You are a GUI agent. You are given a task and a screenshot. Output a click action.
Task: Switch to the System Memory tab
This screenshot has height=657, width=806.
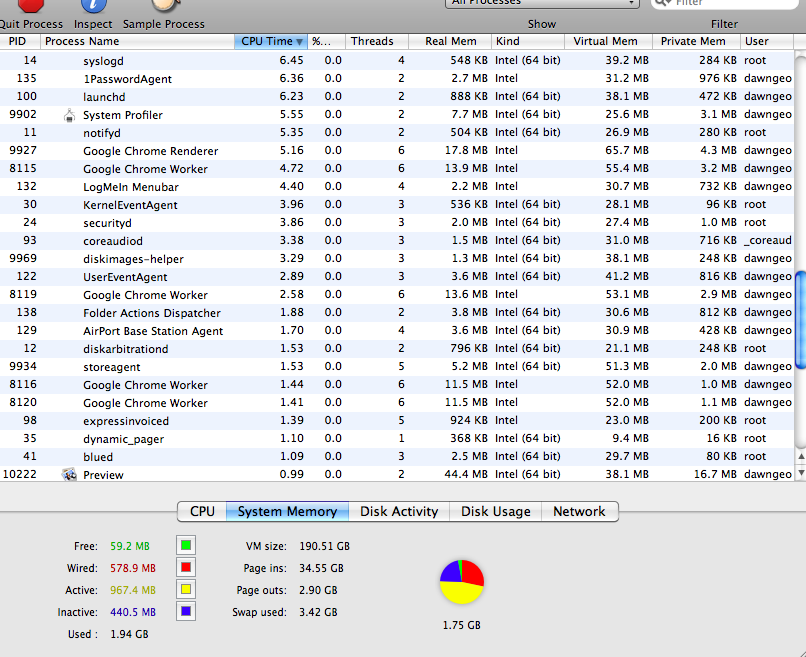(x=287, y=512)
